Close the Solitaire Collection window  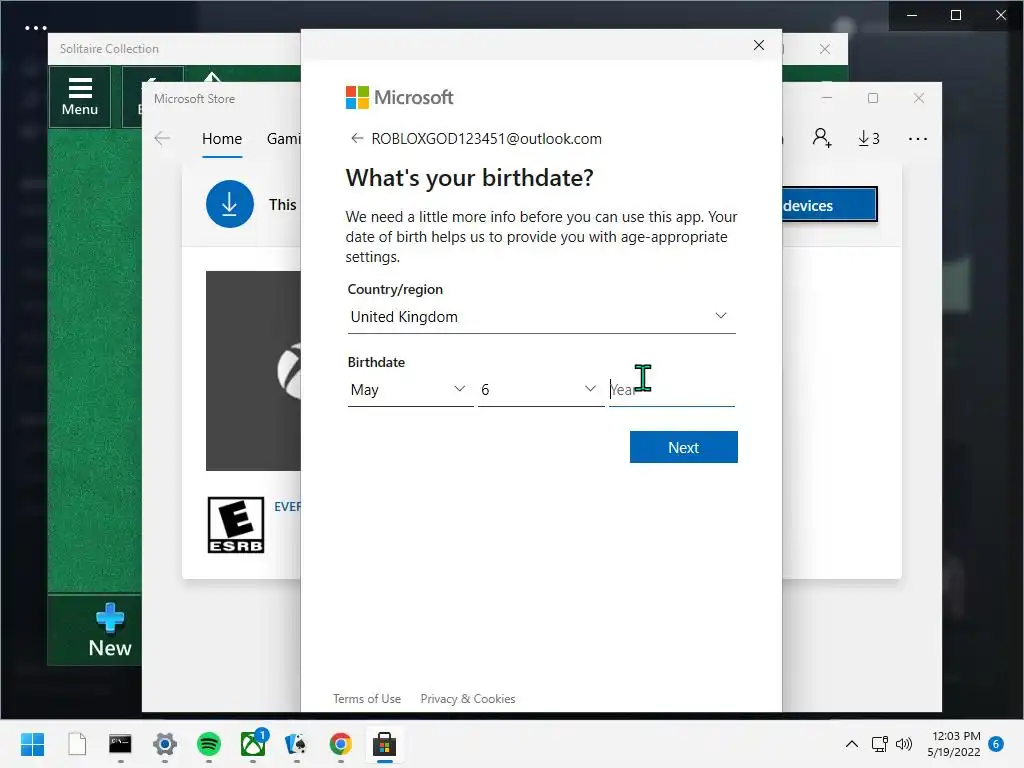[x=825, y=49]
